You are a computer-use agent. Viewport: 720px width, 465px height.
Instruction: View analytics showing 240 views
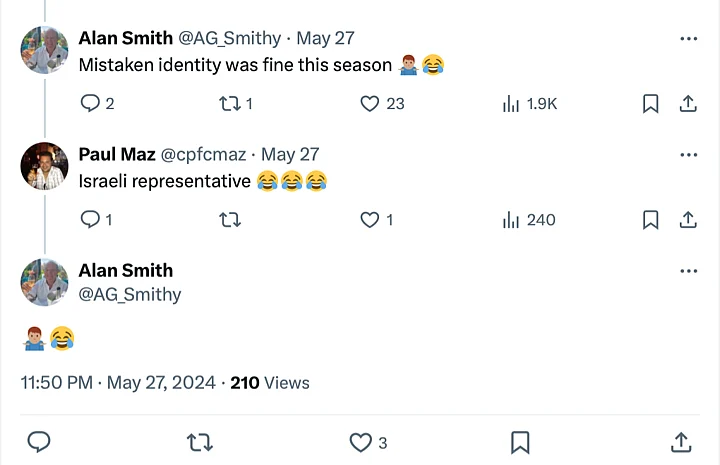[511, 220]
